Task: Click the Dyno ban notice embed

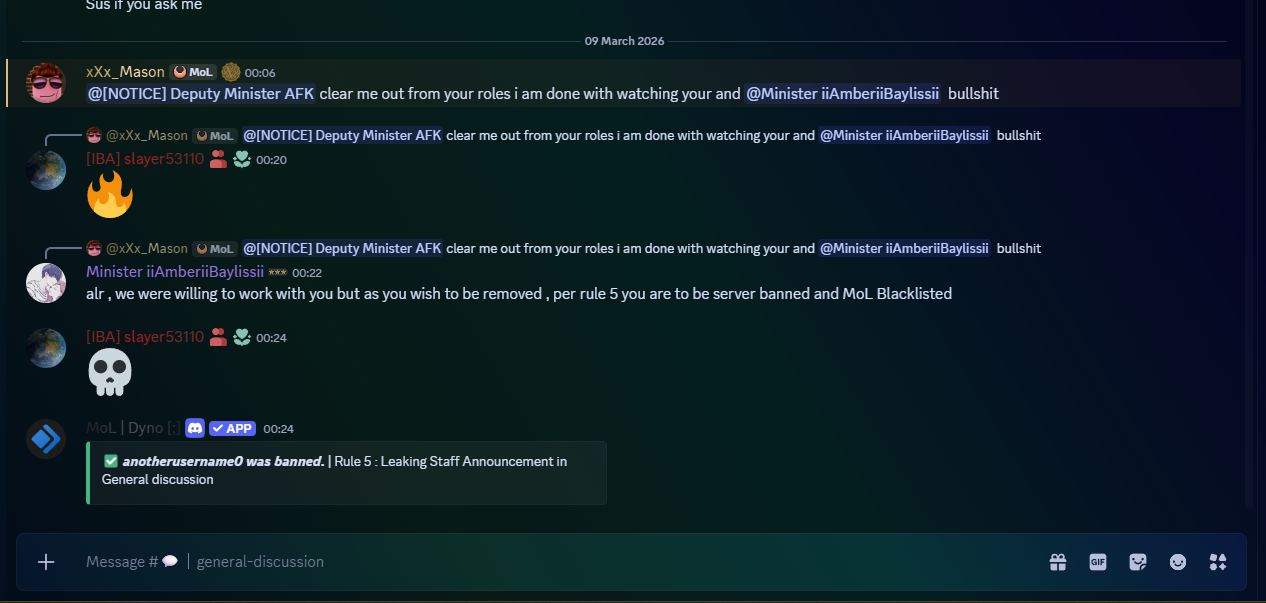Action: pos(346,472)
